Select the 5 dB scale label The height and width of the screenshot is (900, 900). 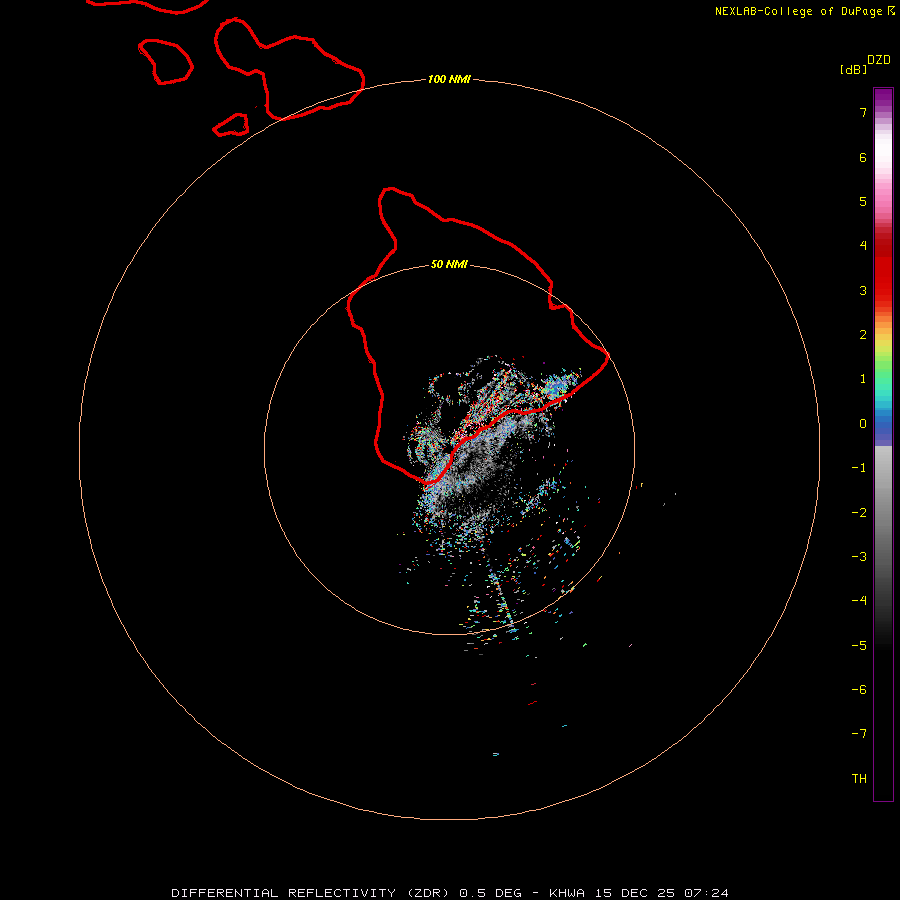pos(863,201)
